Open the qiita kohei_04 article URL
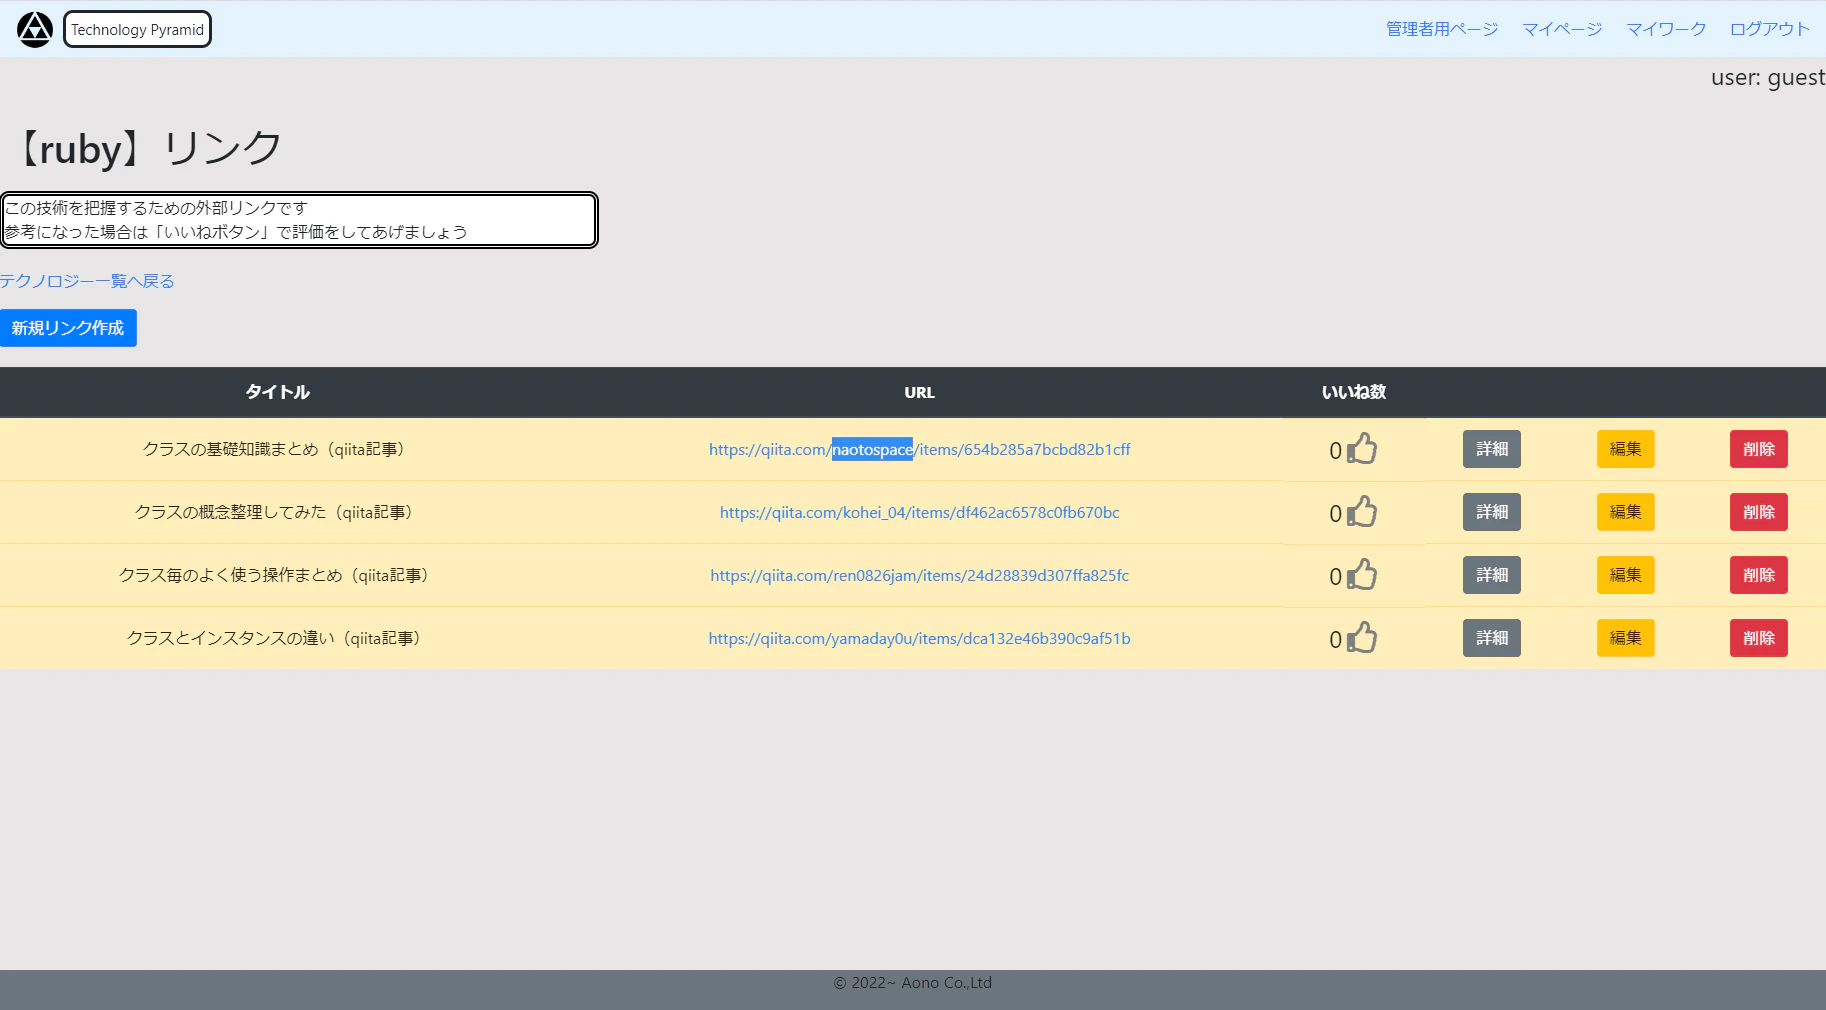This screenshot has height=1010, width=1826. click(x=919, y=512)
